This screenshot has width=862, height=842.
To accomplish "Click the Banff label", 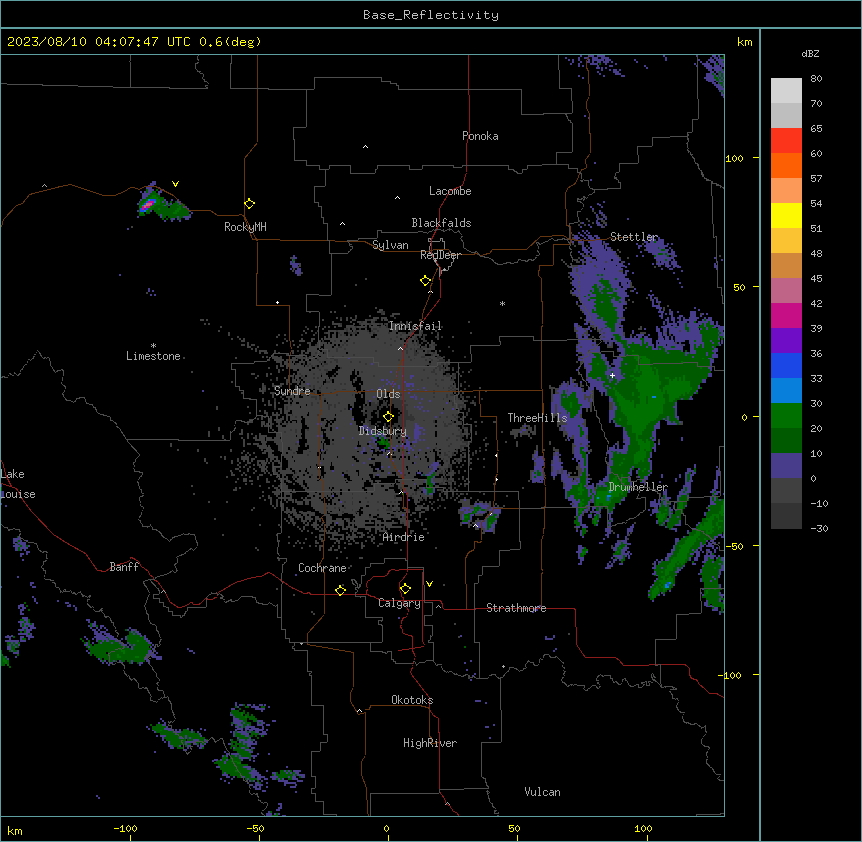I will point(124,567).
